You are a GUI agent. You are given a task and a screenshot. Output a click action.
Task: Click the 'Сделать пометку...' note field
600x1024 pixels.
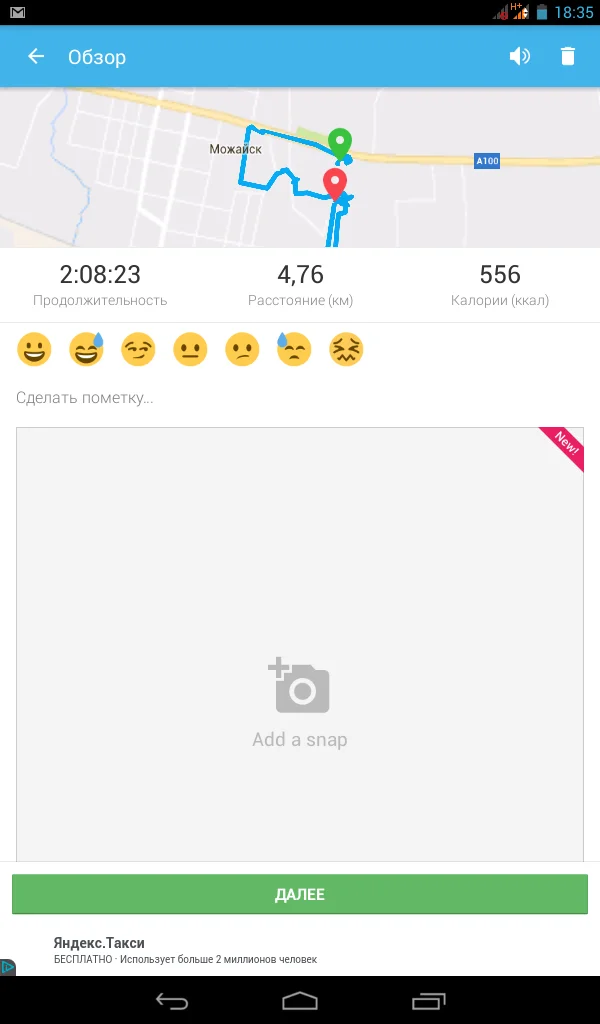click(300, 398)
